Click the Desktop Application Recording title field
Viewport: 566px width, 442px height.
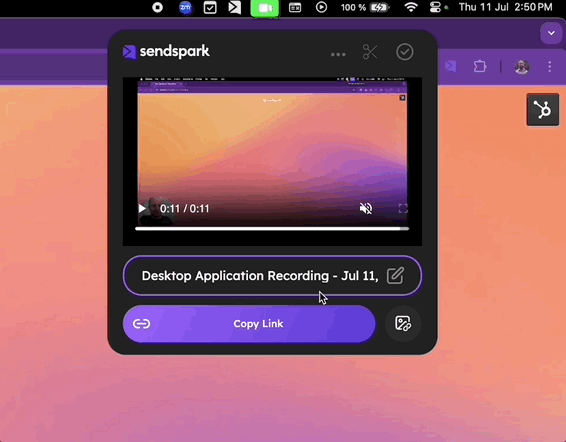coord(272,276)
